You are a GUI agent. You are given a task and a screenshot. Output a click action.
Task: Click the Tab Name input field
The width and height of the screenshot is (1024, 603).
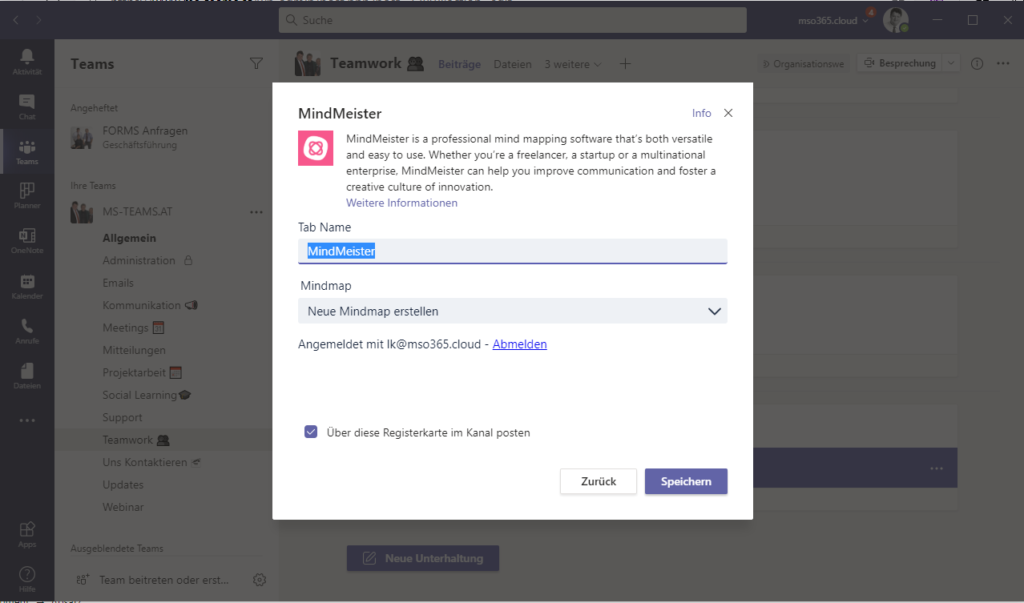[x=513, y=252]
